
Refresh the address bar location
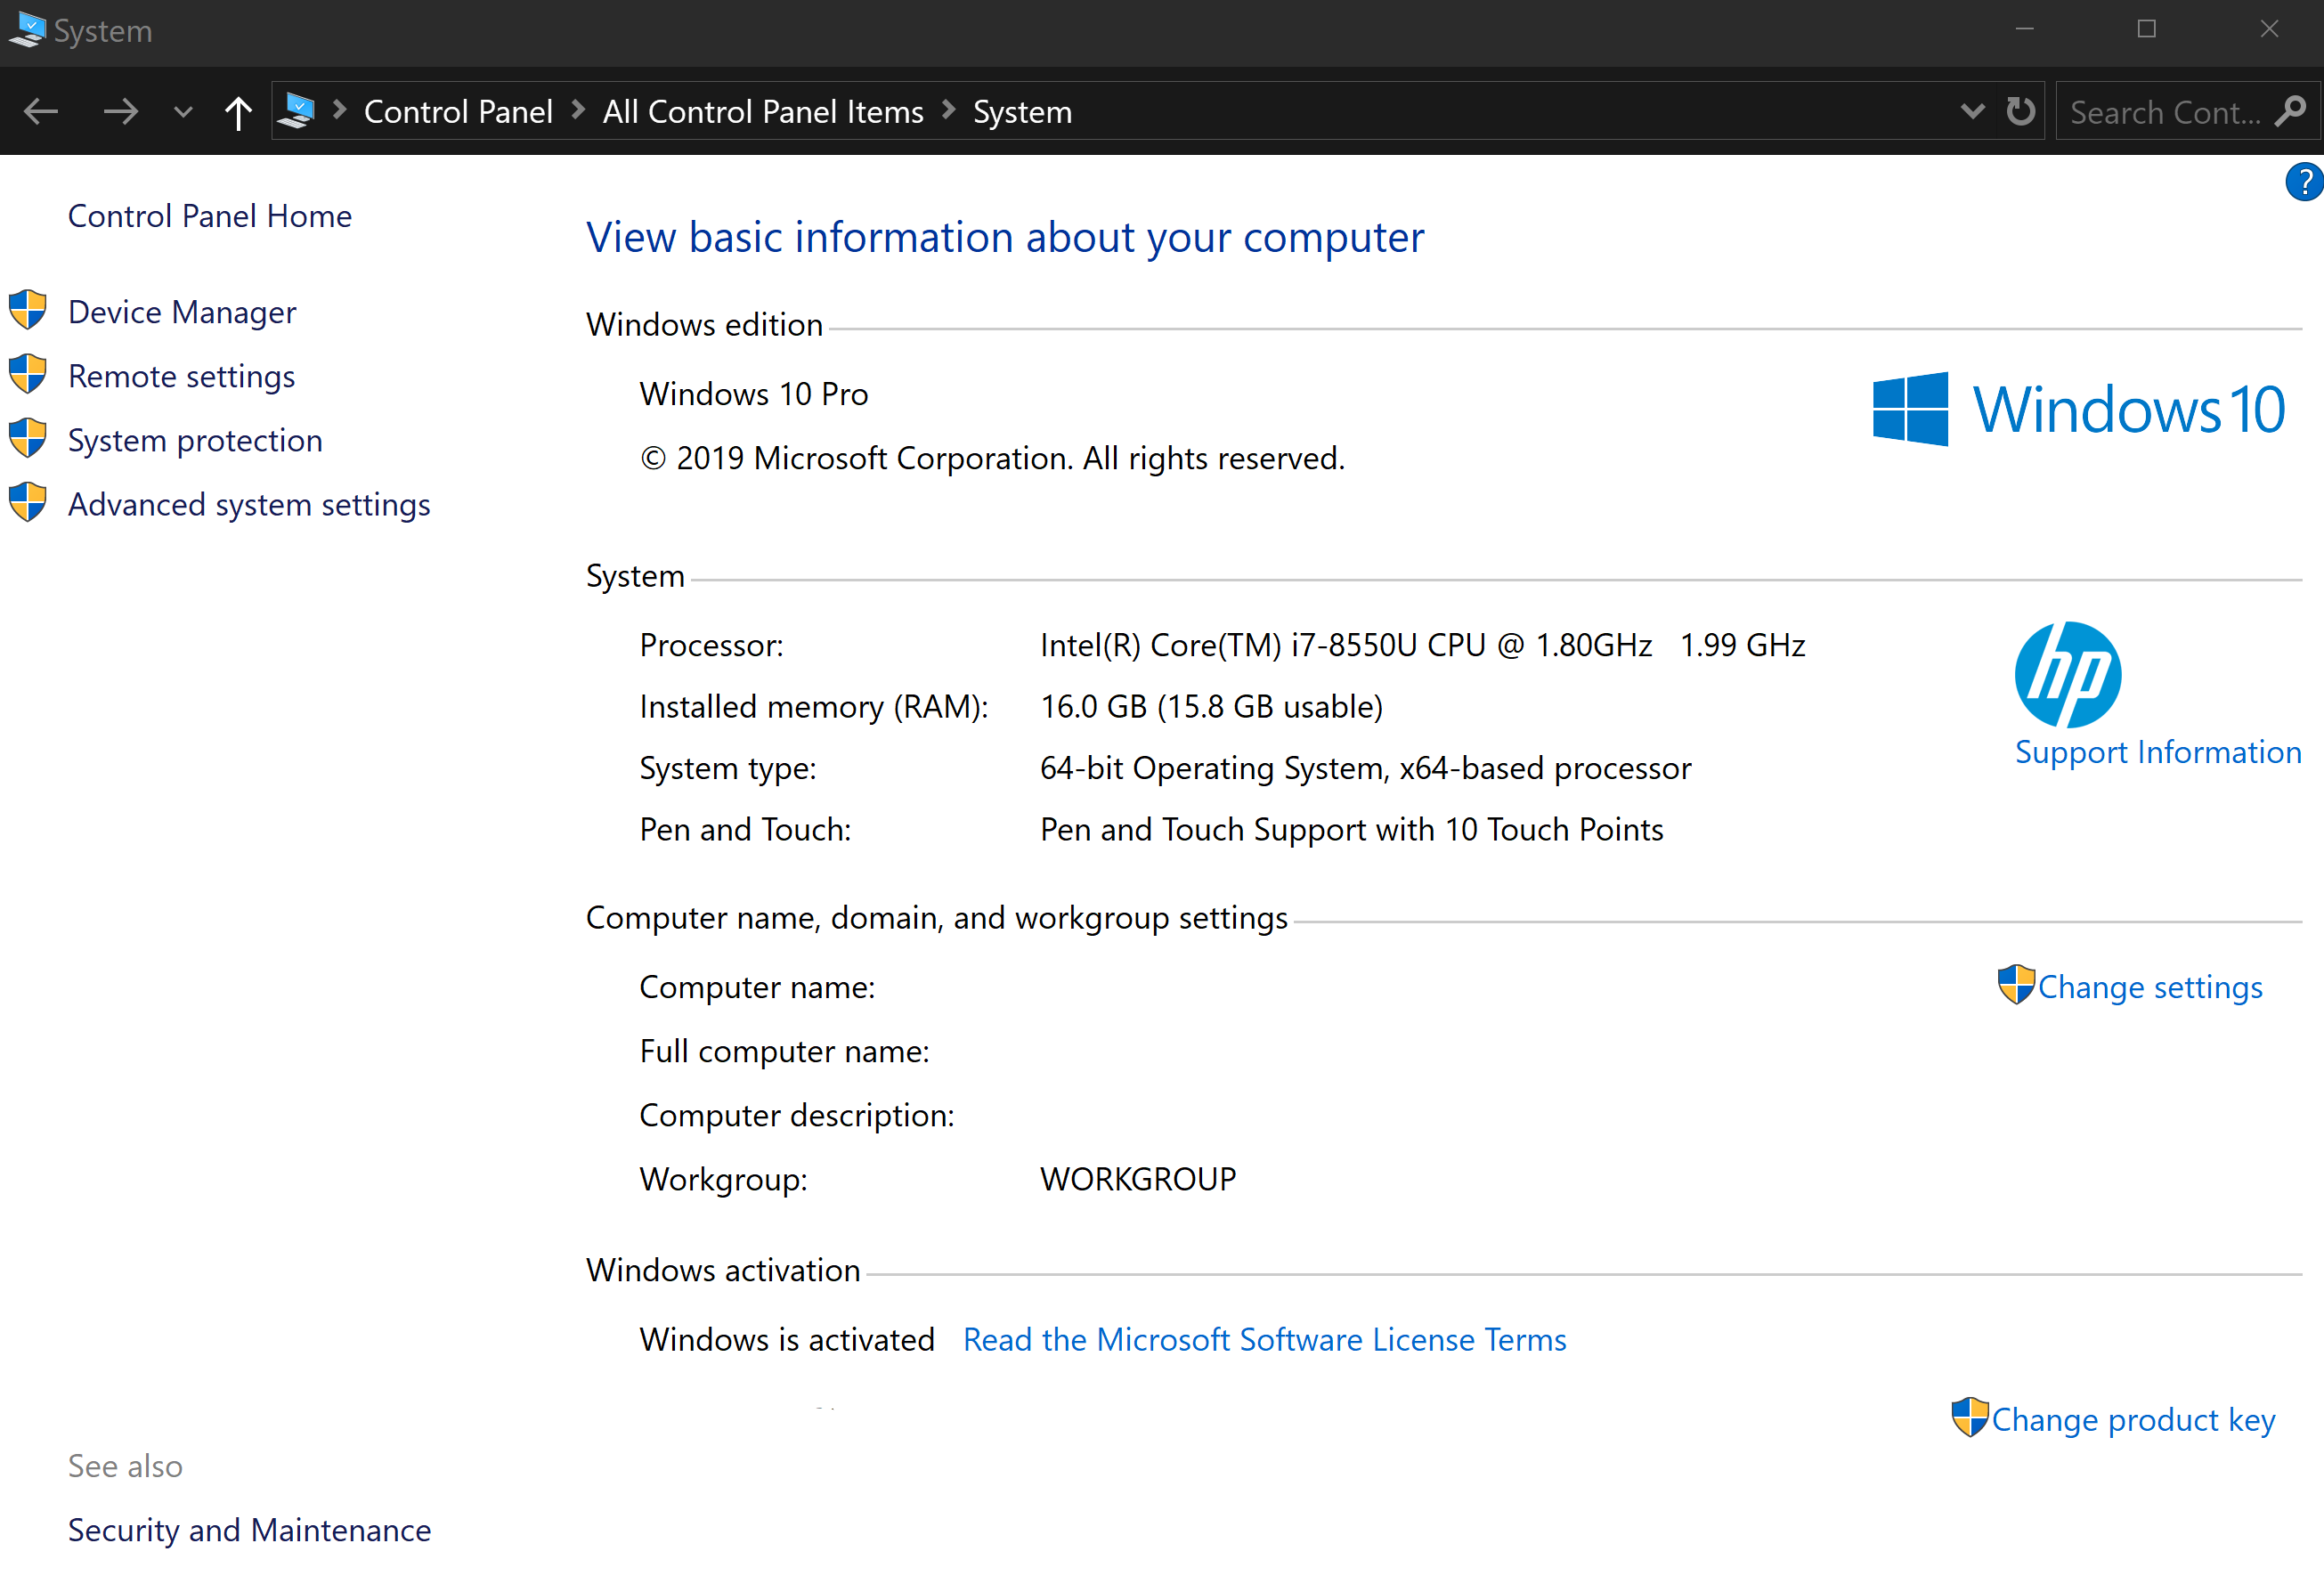[2020, 111]
